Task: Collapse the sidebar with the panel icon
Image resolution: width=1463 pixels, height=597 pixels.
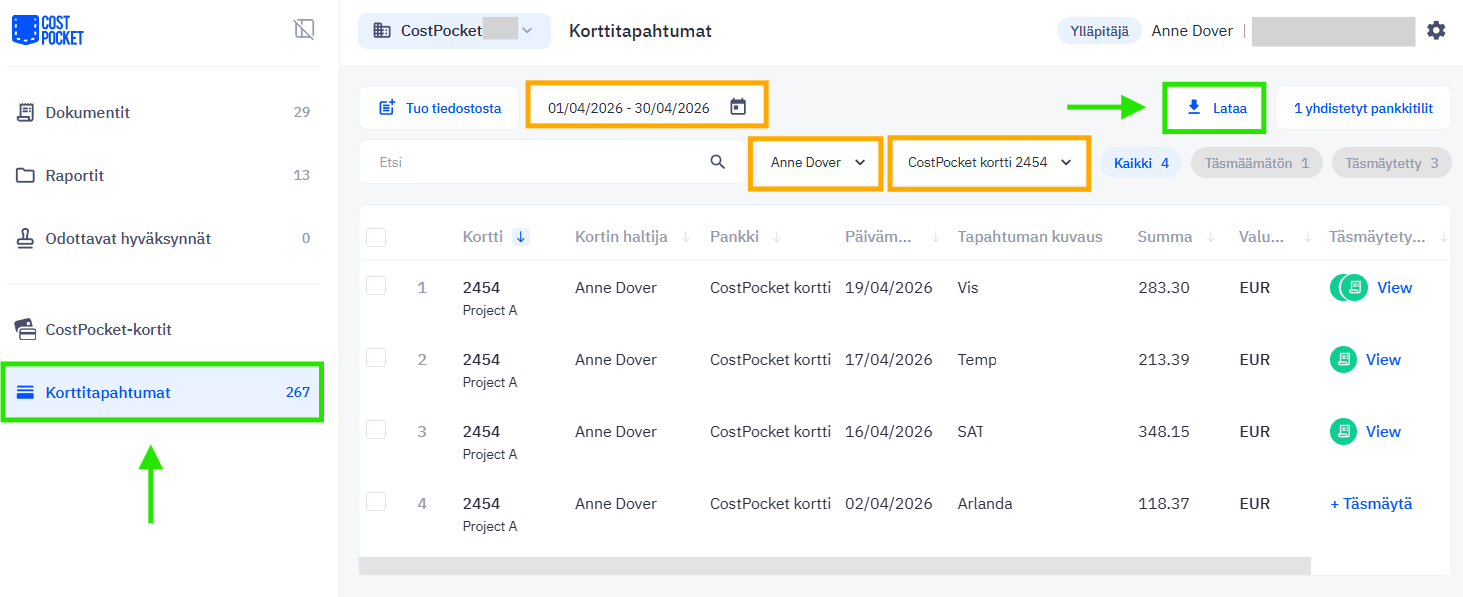Action: (304, 30)
